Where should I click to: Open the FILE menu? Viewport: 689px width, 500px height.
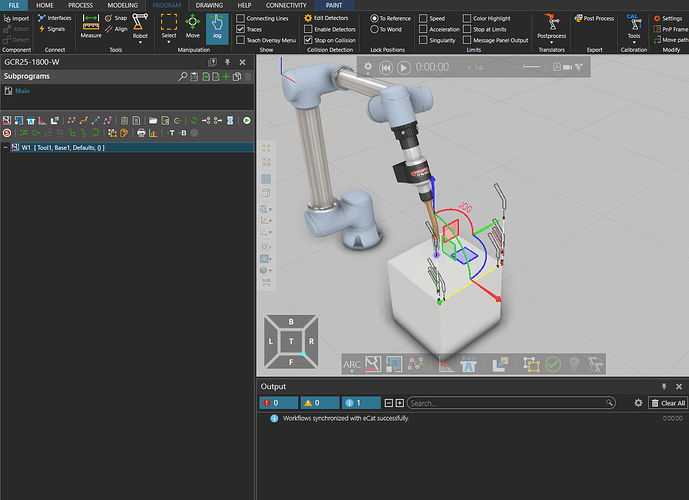14,5
